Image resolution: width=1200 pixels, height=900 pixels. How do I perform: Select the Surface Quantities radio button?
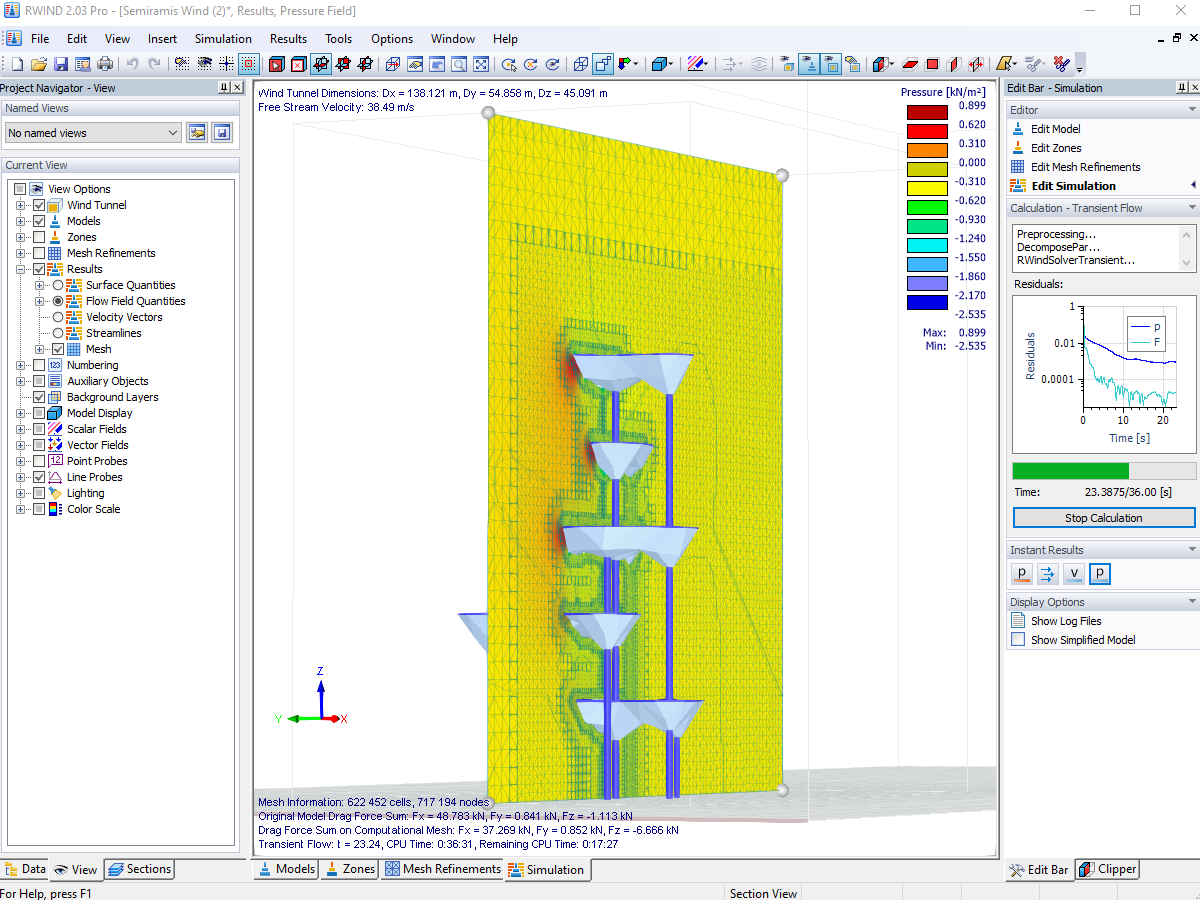coord(58,285)
